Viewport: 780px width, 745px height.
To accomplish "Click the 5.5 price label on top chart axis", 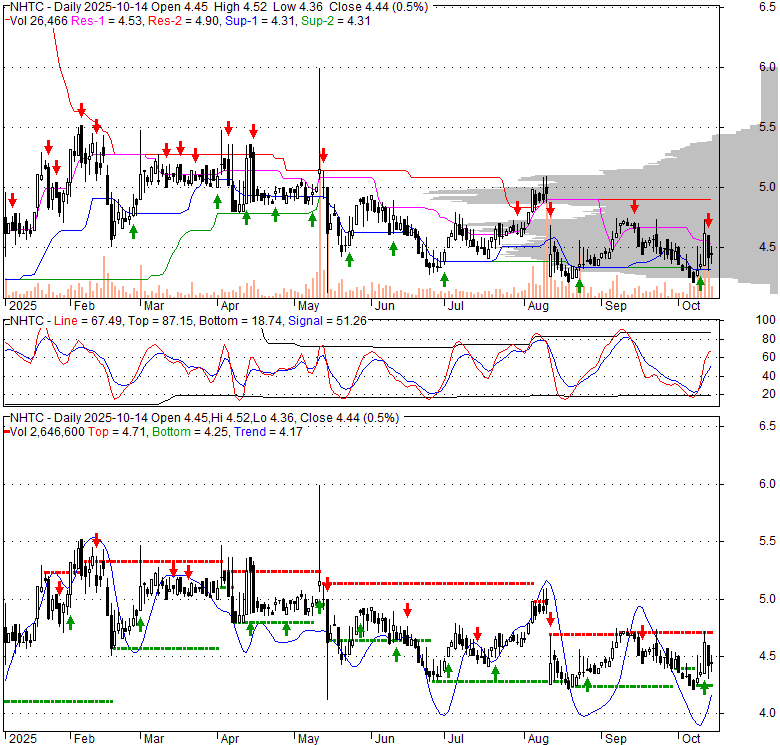I will pyautogui.click(x=768, y=127).
